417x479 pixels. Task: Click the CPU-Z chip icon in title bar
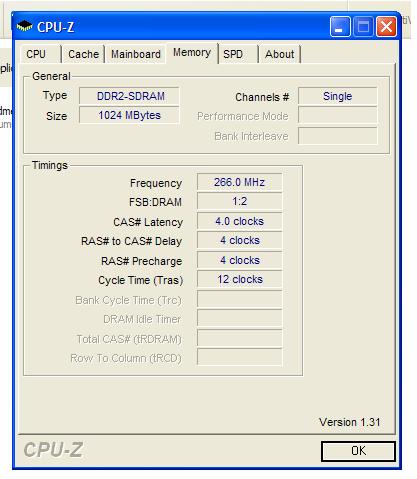coord(24,26)
